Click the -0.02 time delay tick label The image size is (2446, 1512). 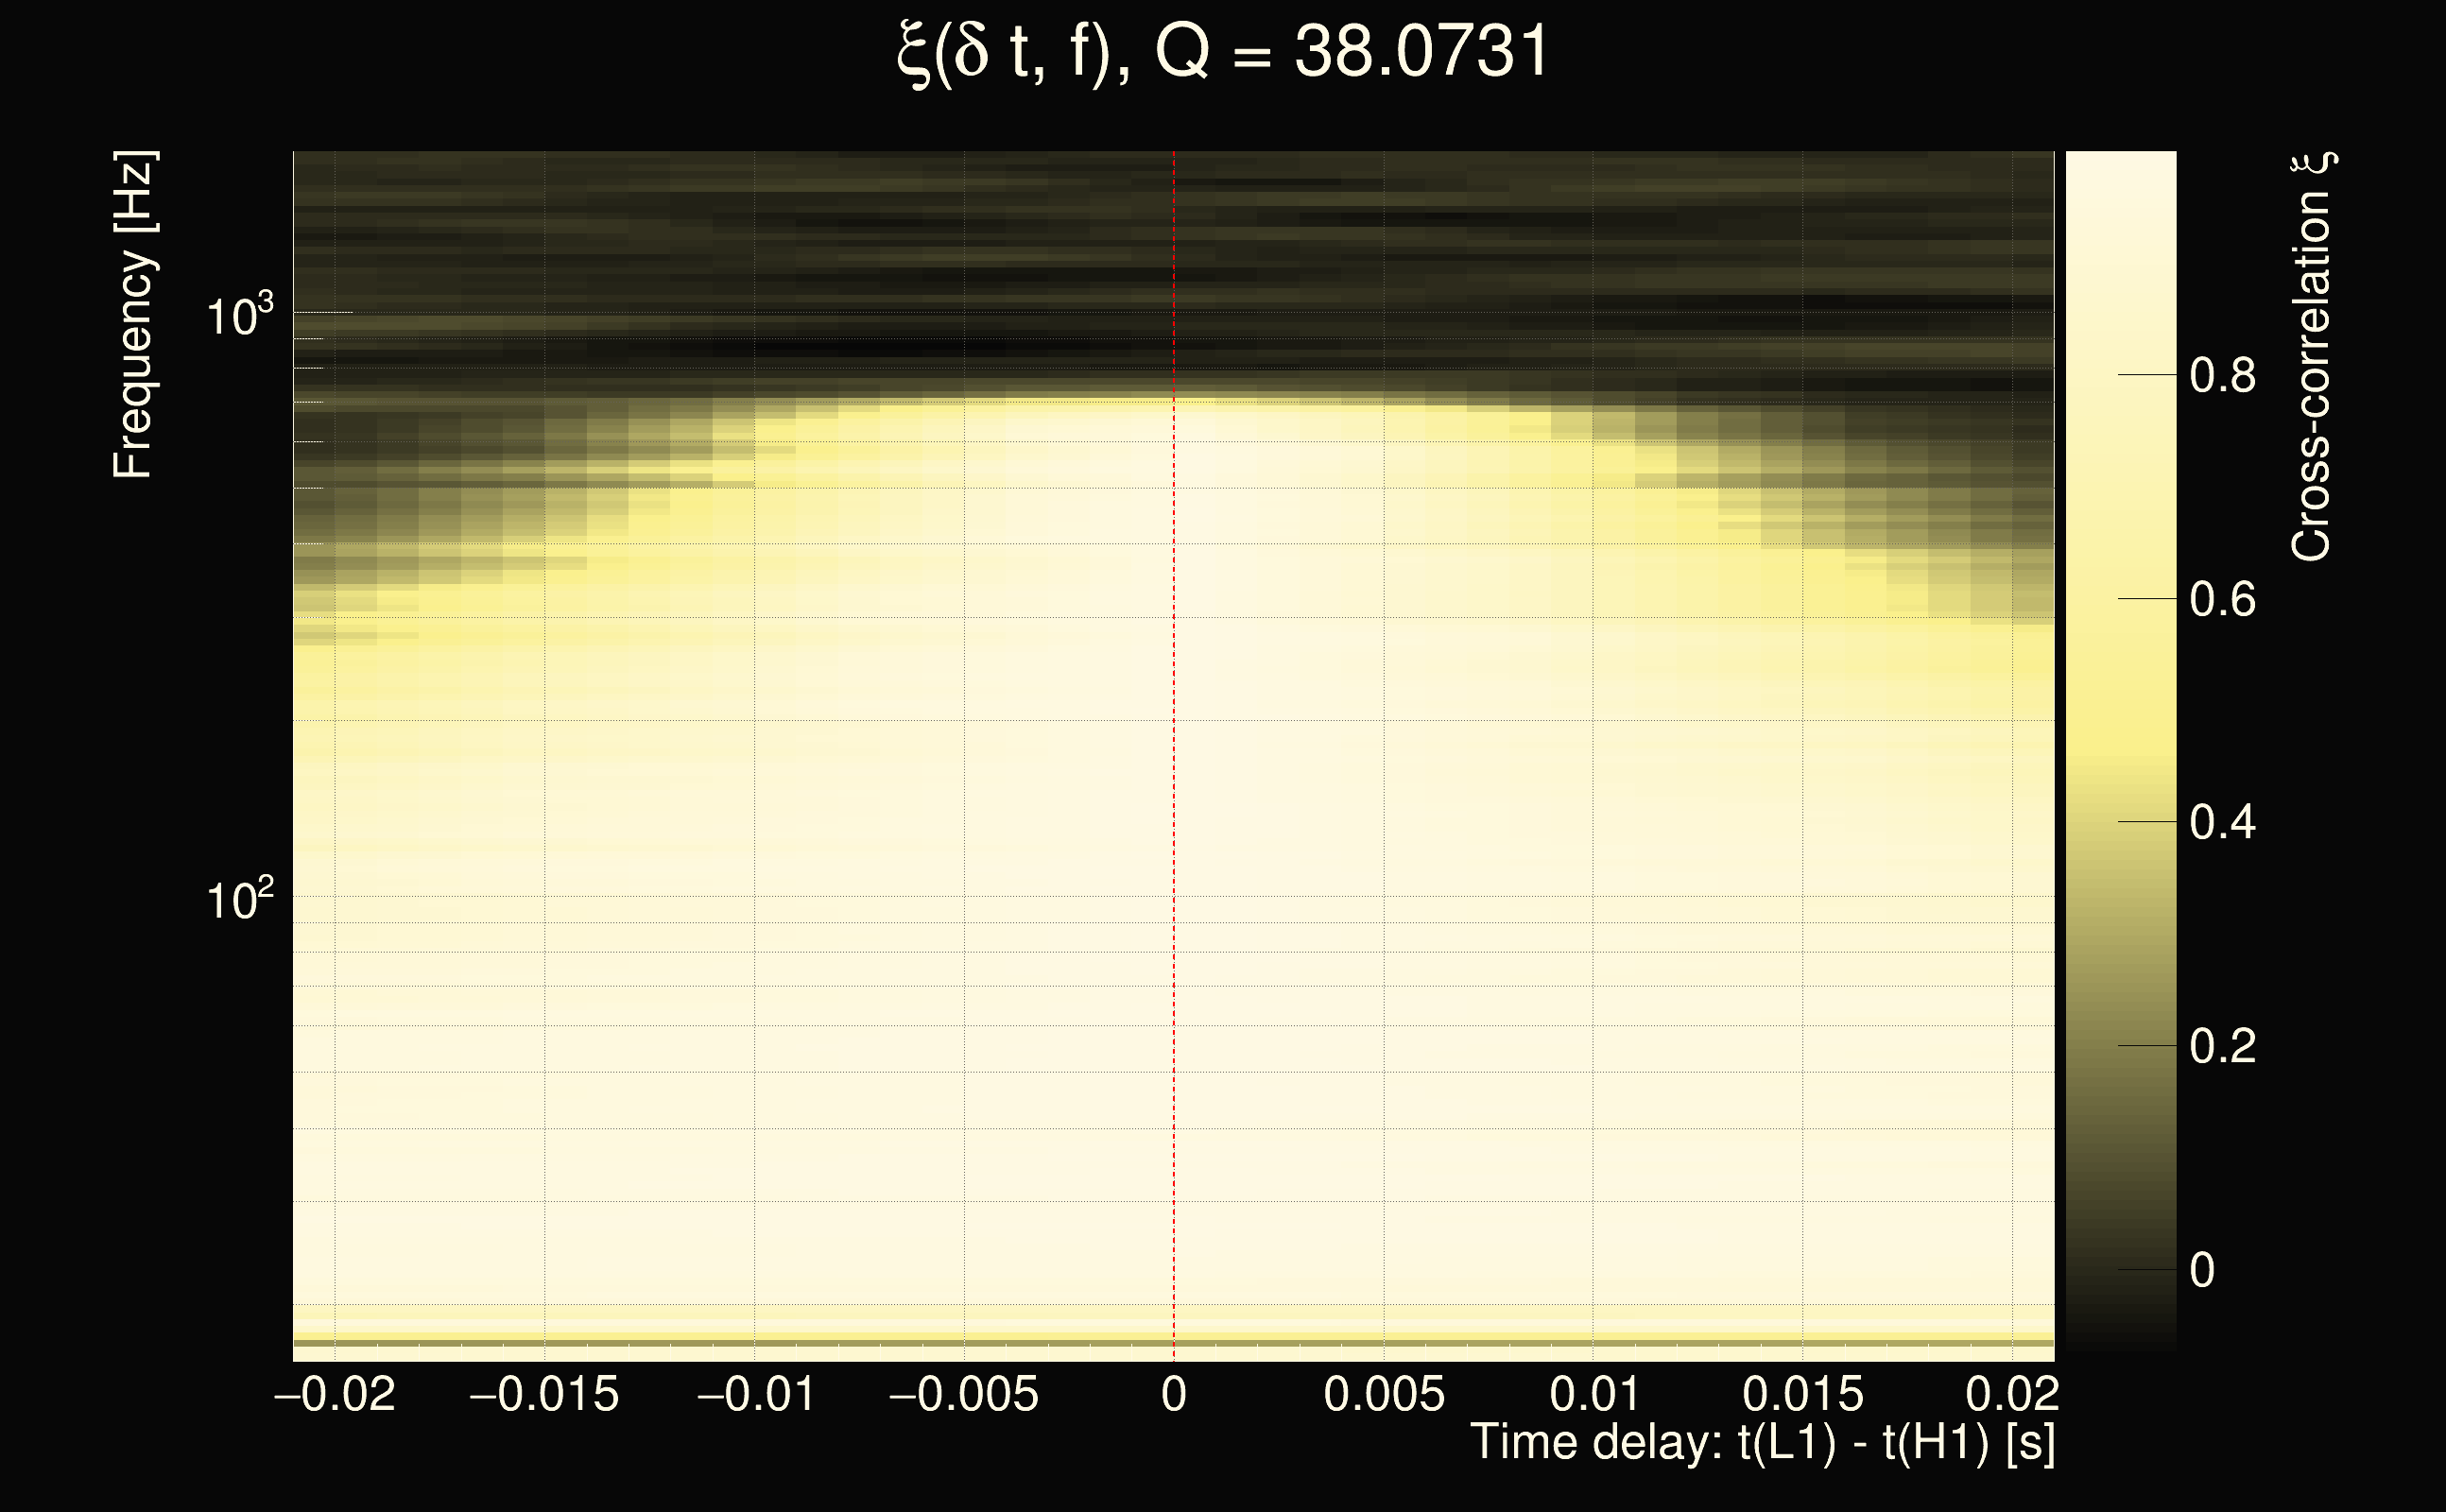(335, 1394)
